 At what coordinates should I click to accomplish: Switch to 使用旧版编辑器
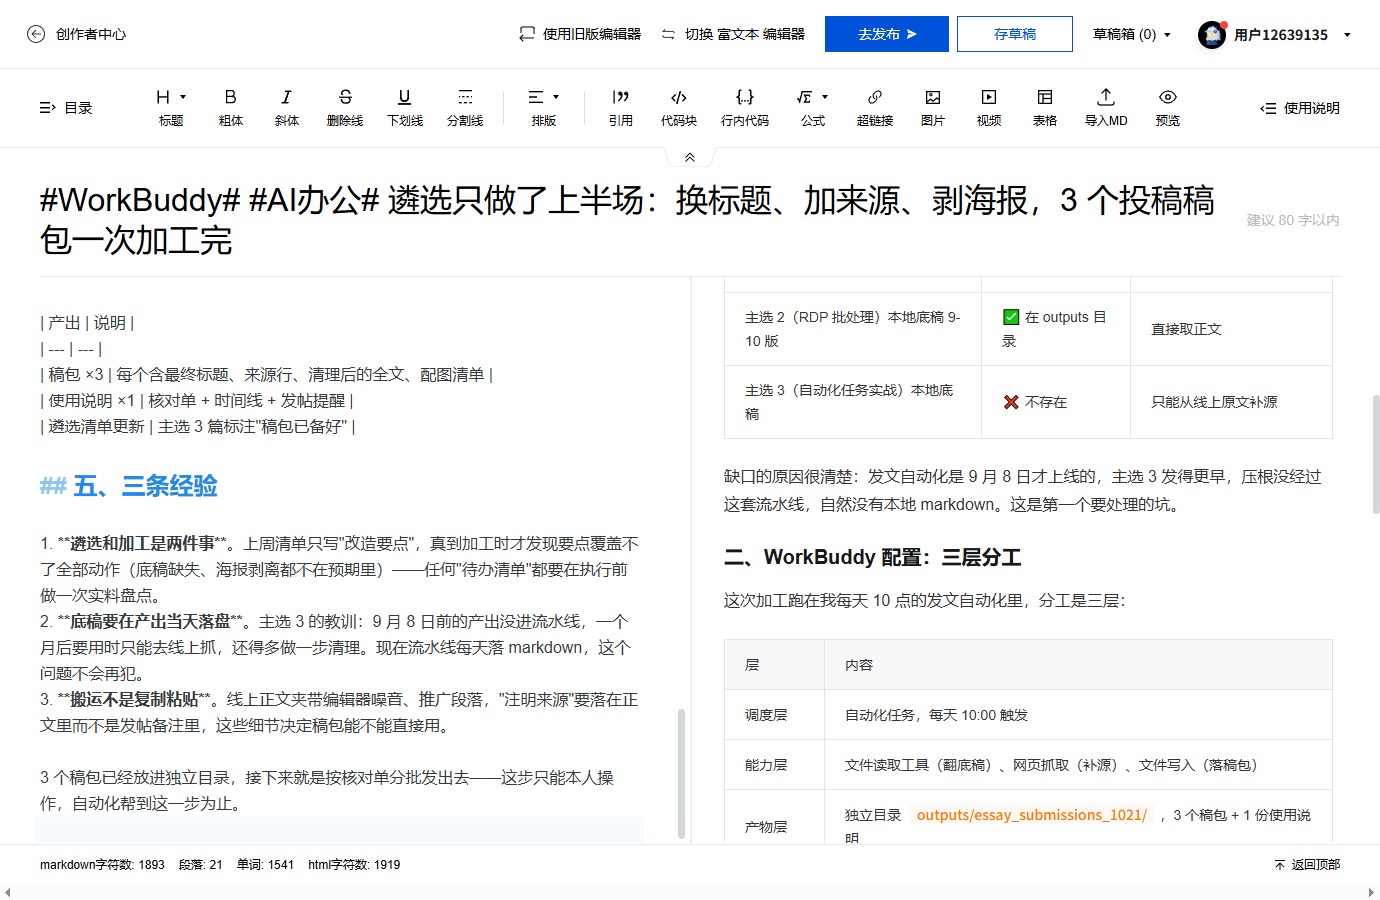pyautogui.click(x=580, y=34)
